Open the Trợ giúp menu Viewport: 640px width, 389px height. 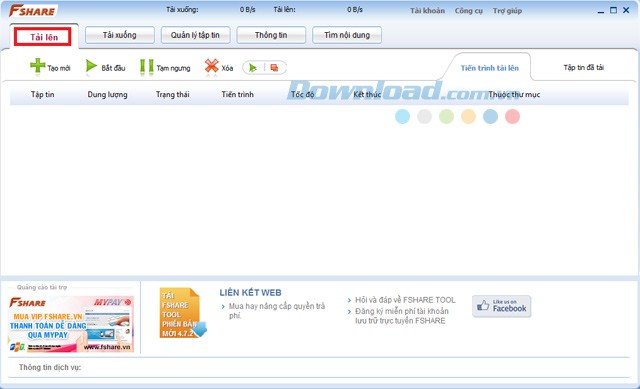point(507,11)
